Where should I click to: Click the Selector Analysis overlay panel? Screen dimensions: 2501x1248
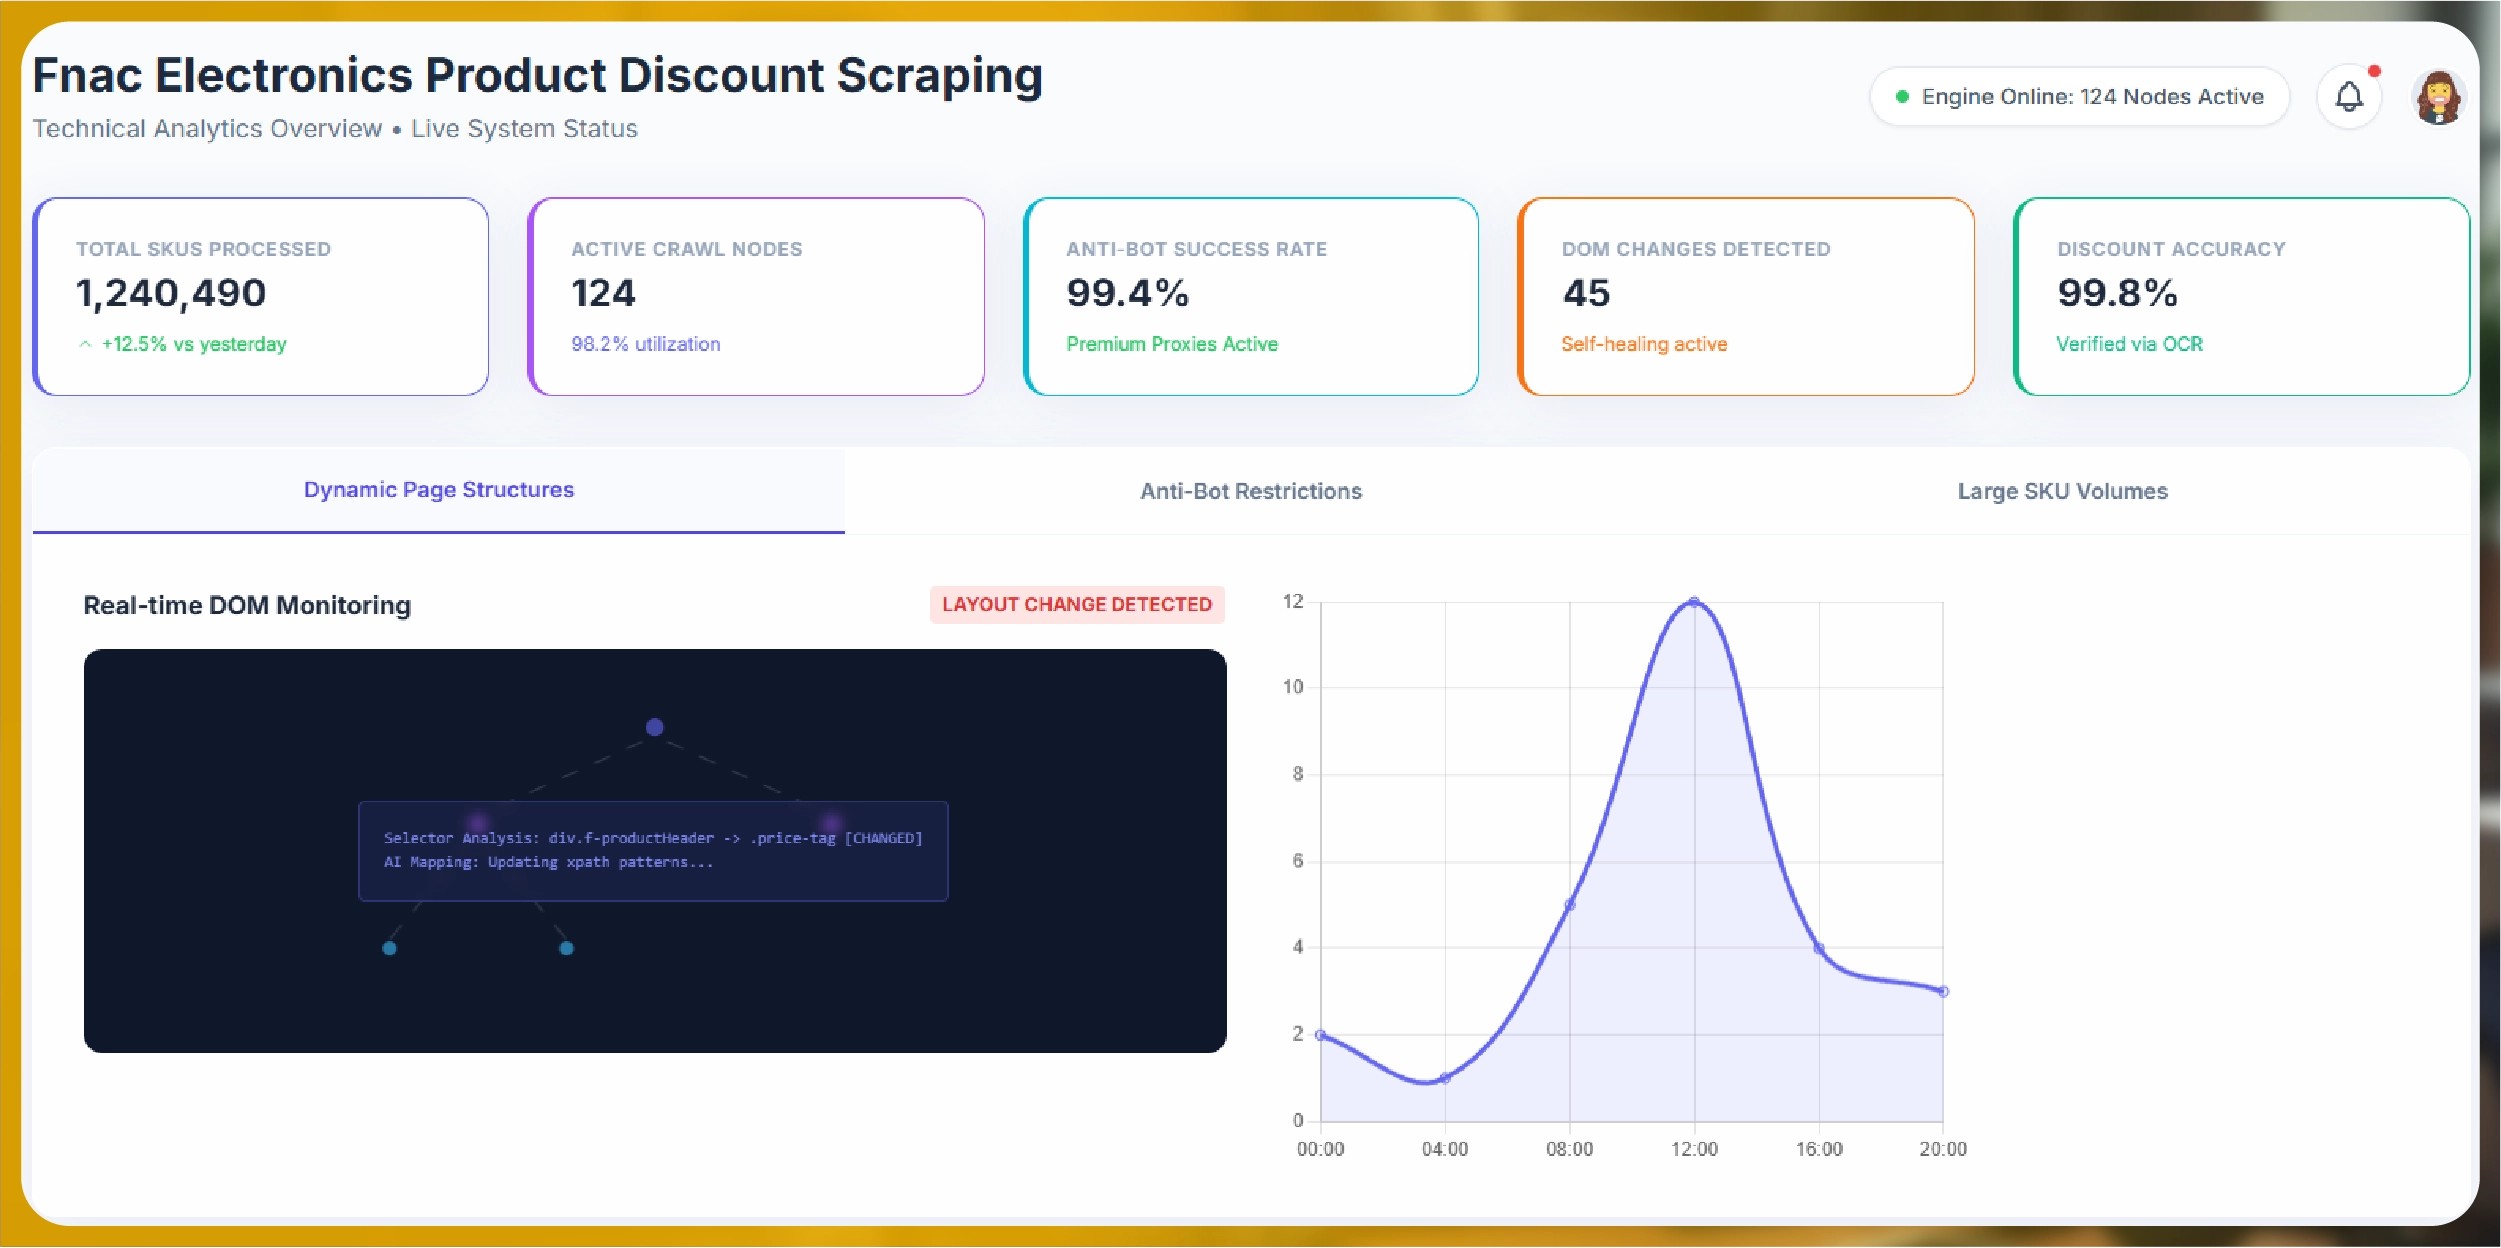pyautogui.click(x=654, y=850)
